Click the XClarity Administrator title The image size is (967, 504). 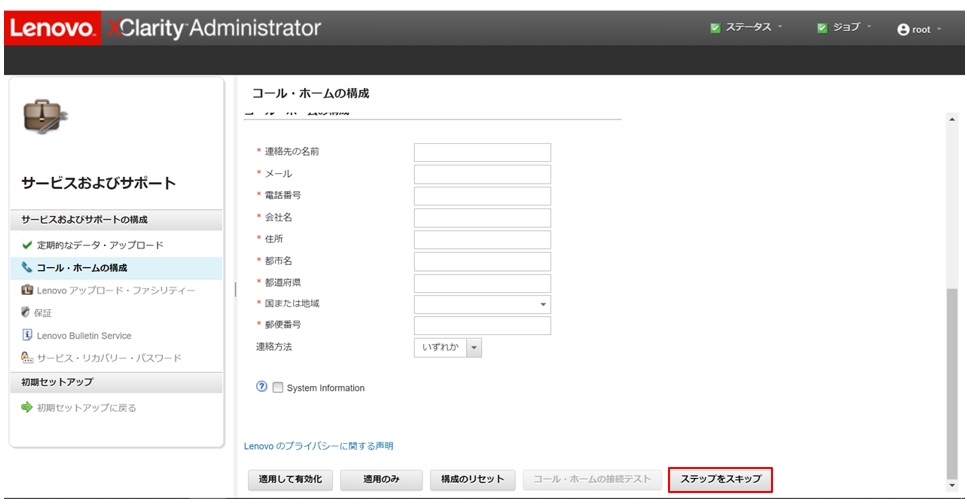pos(214,28)
